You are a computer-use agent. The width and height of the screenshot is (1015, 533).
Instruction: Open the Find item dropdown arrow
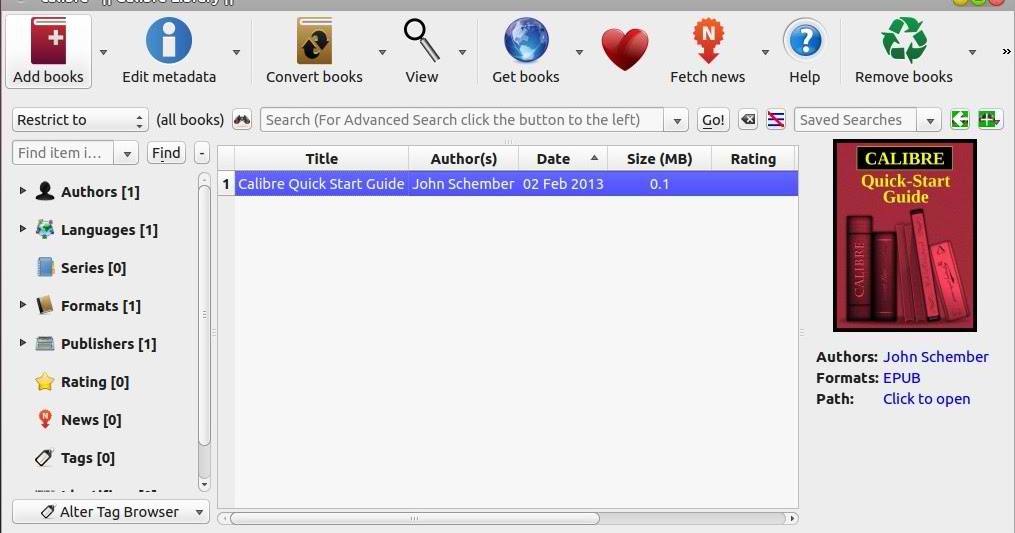click(x=127, y=153)
